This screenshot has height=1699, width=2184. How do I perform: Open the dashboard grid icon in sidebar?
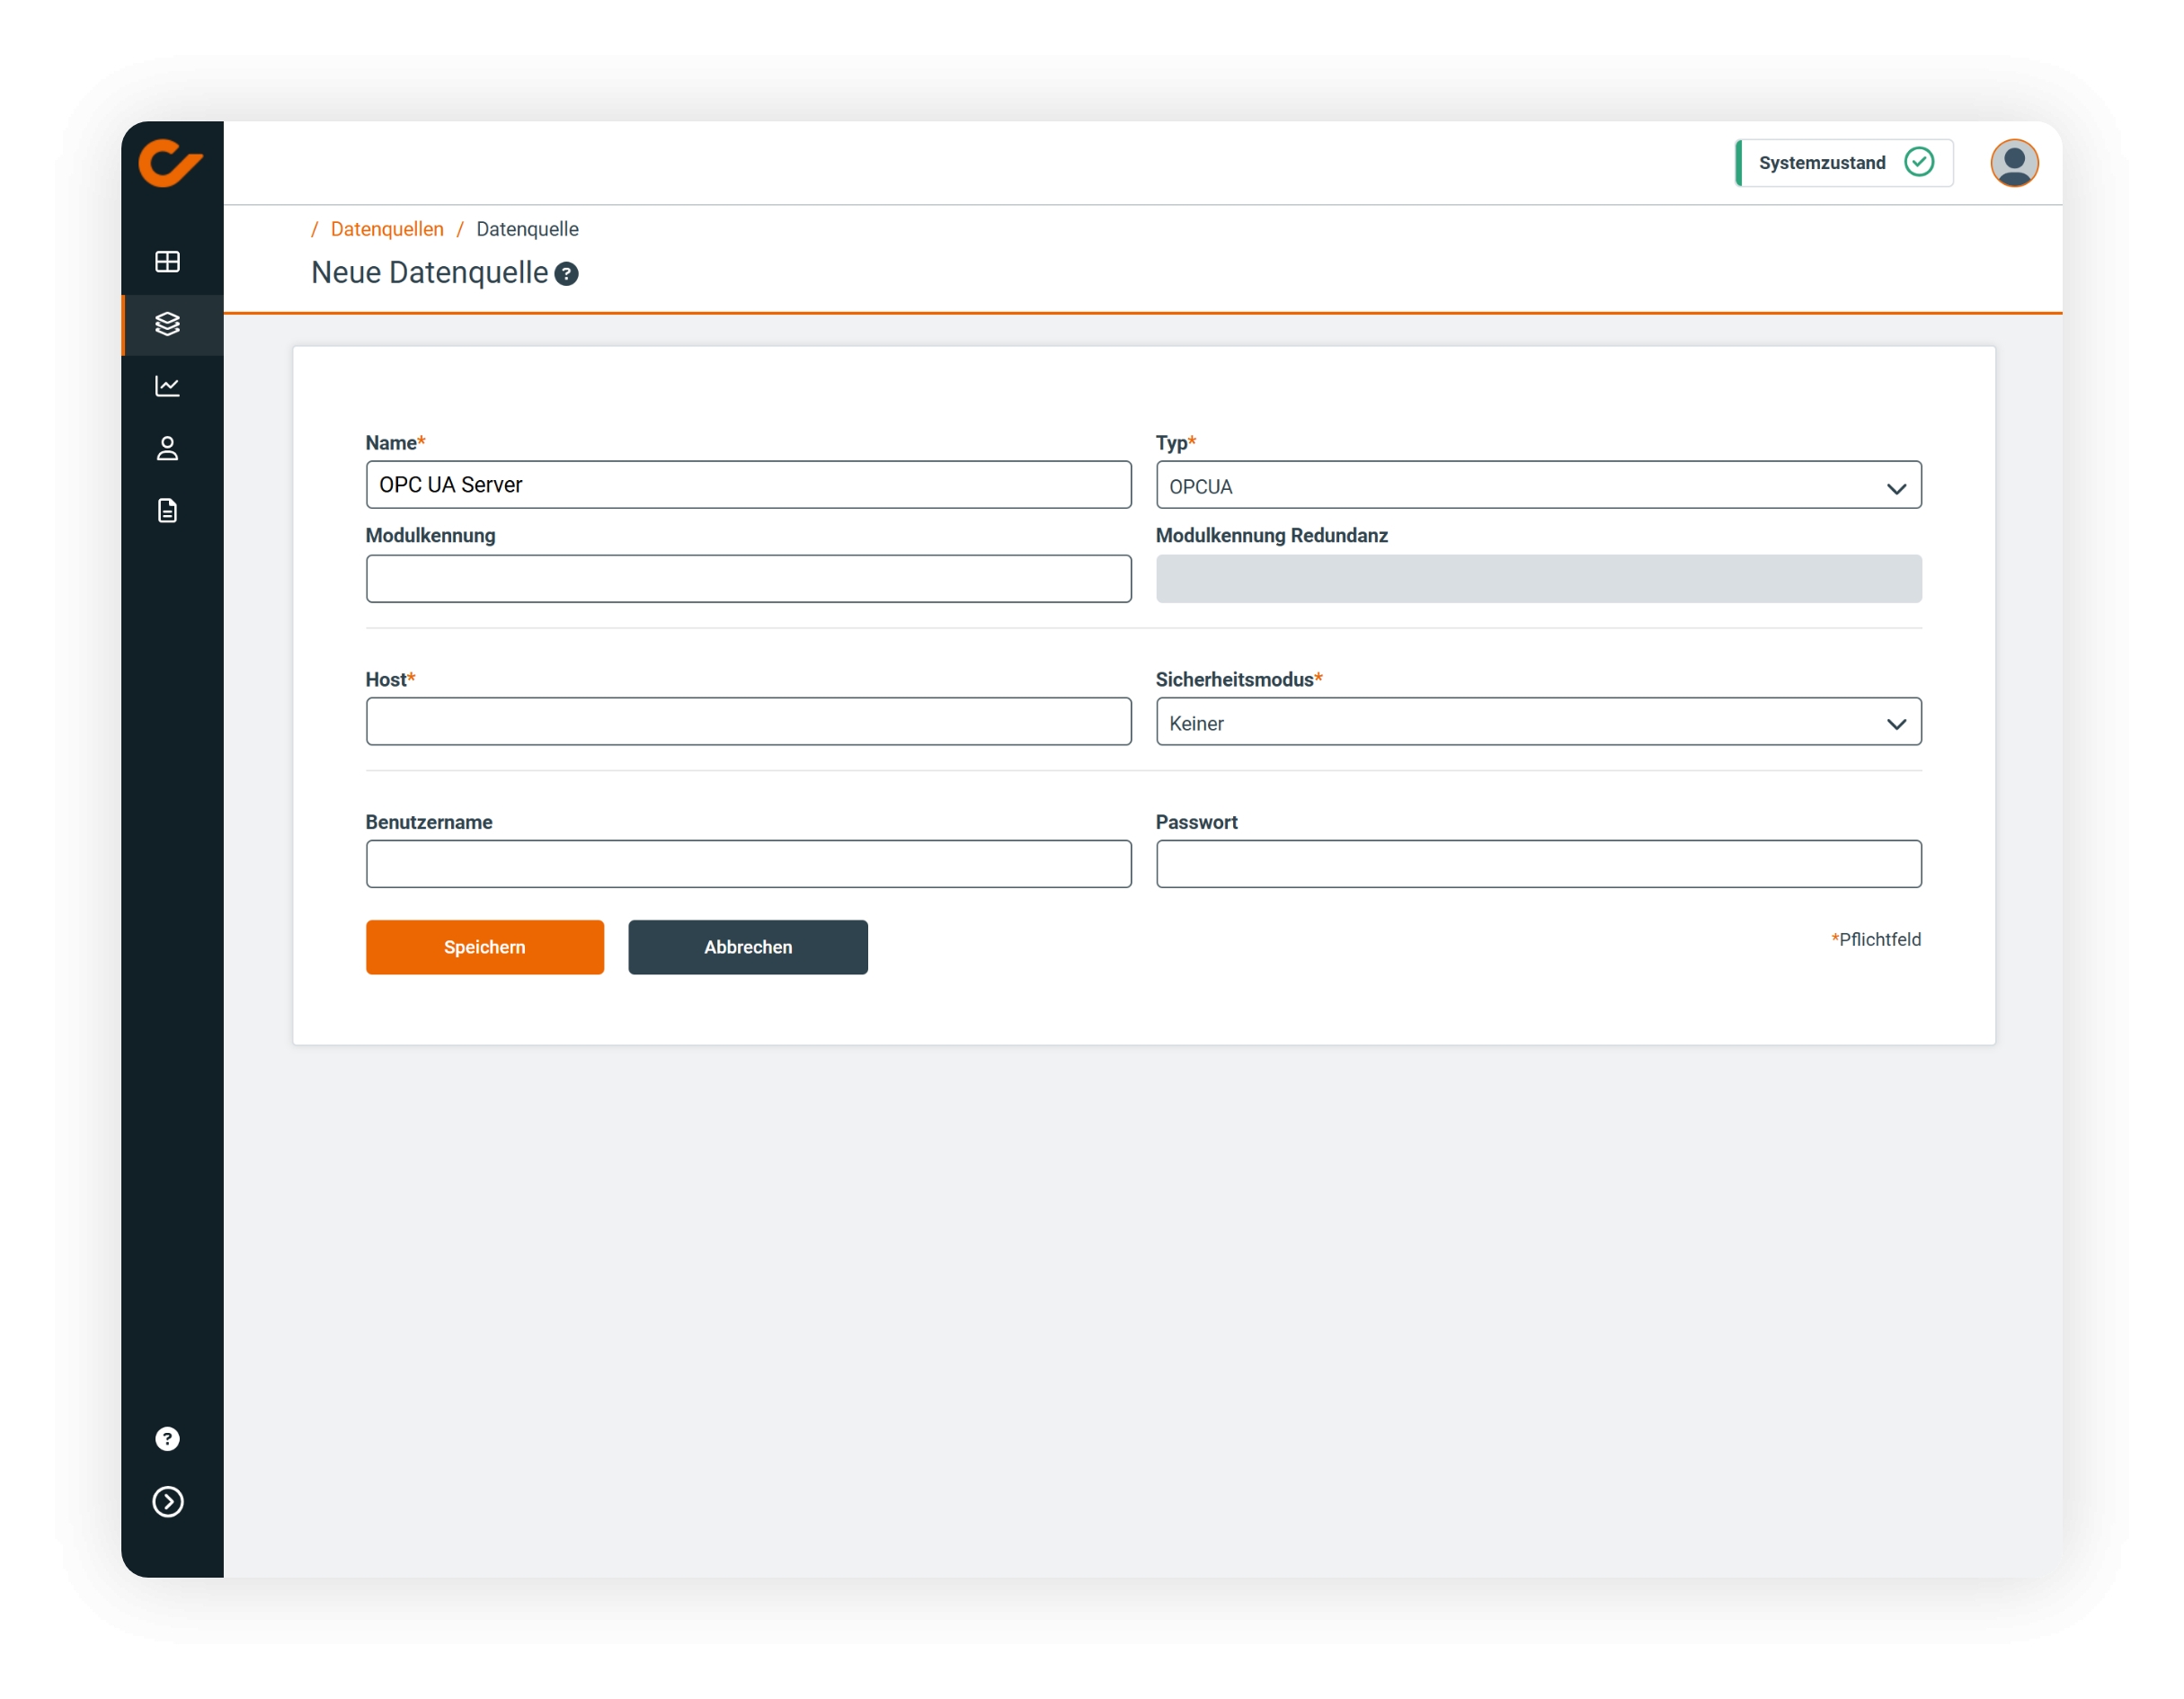168,262
